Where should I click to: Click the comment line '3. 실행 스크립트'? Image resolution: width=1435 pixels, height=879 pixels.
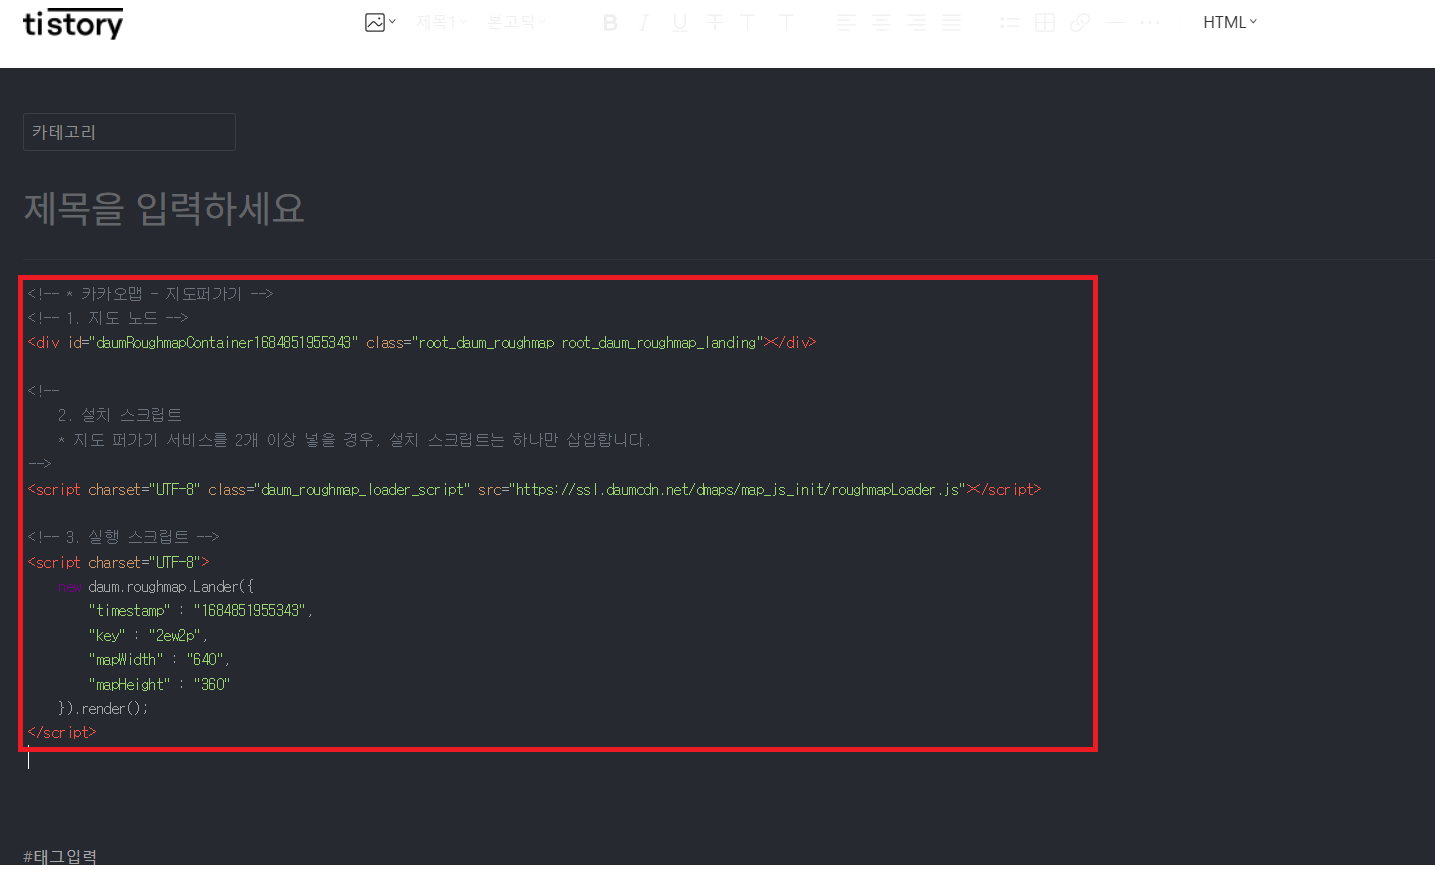[123, 537]
